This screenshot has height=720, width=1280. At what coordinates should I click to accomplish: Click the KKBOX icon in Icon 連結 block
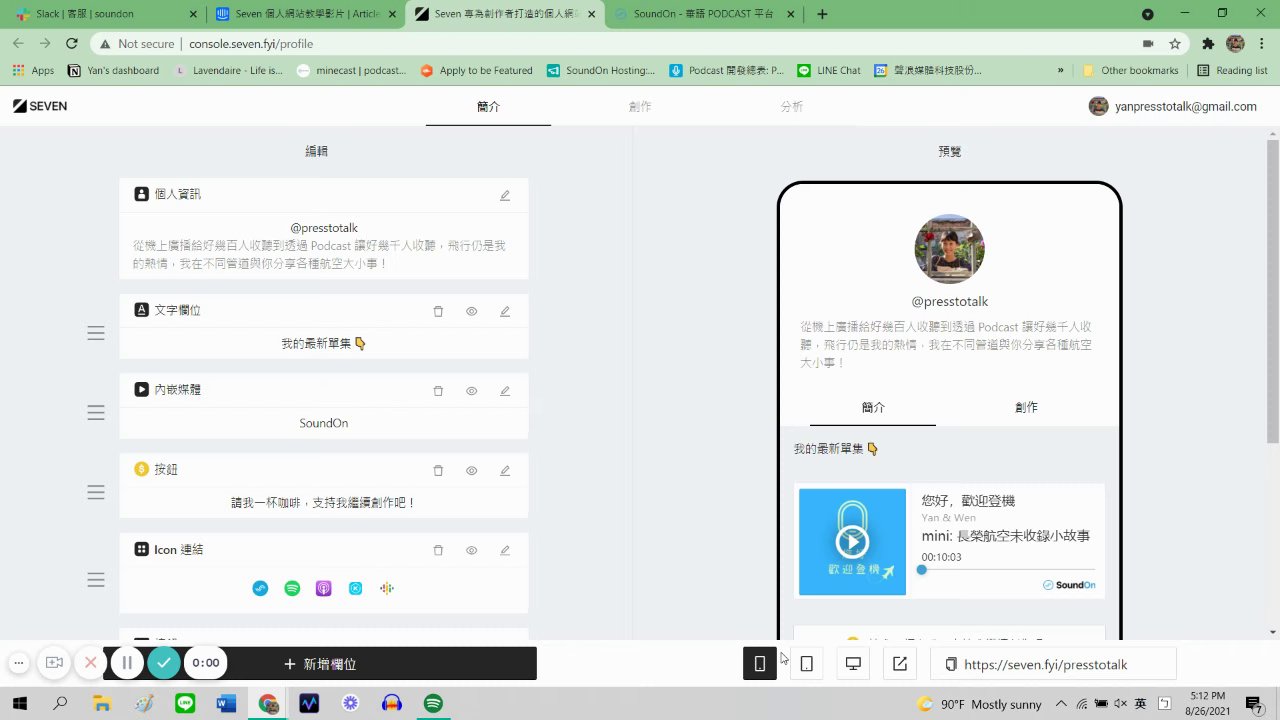tap(355, 589)
